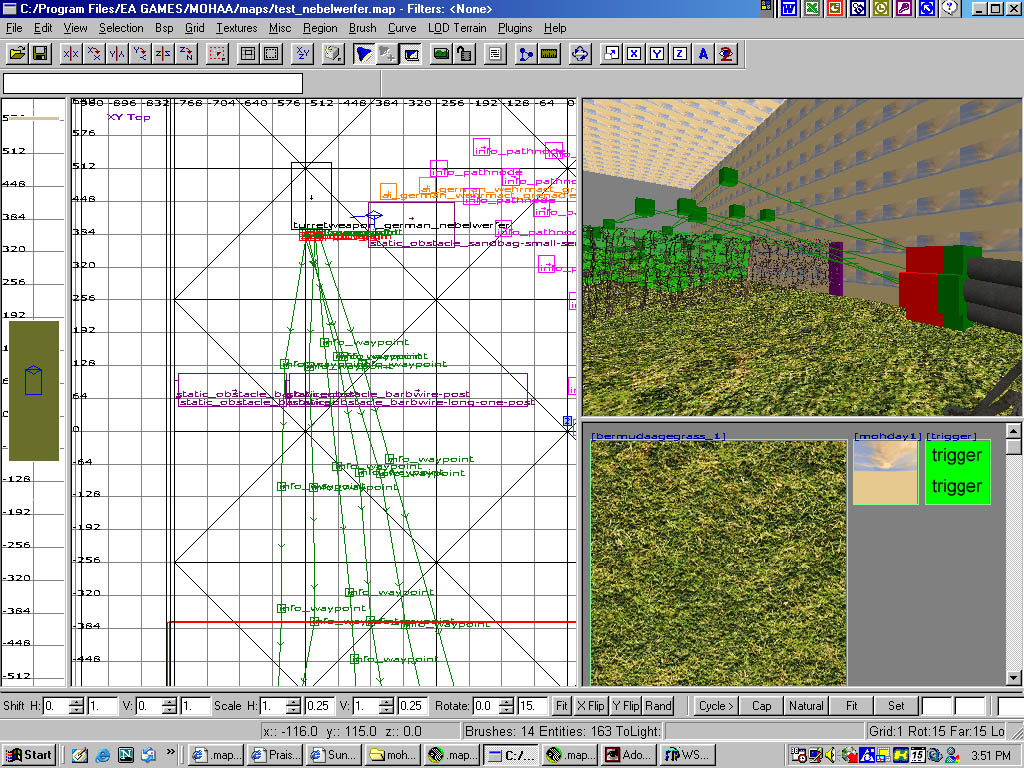Toggle the Z axis lock button
The height and width of the screenshot is (768, 1024).
coord(680,53)
